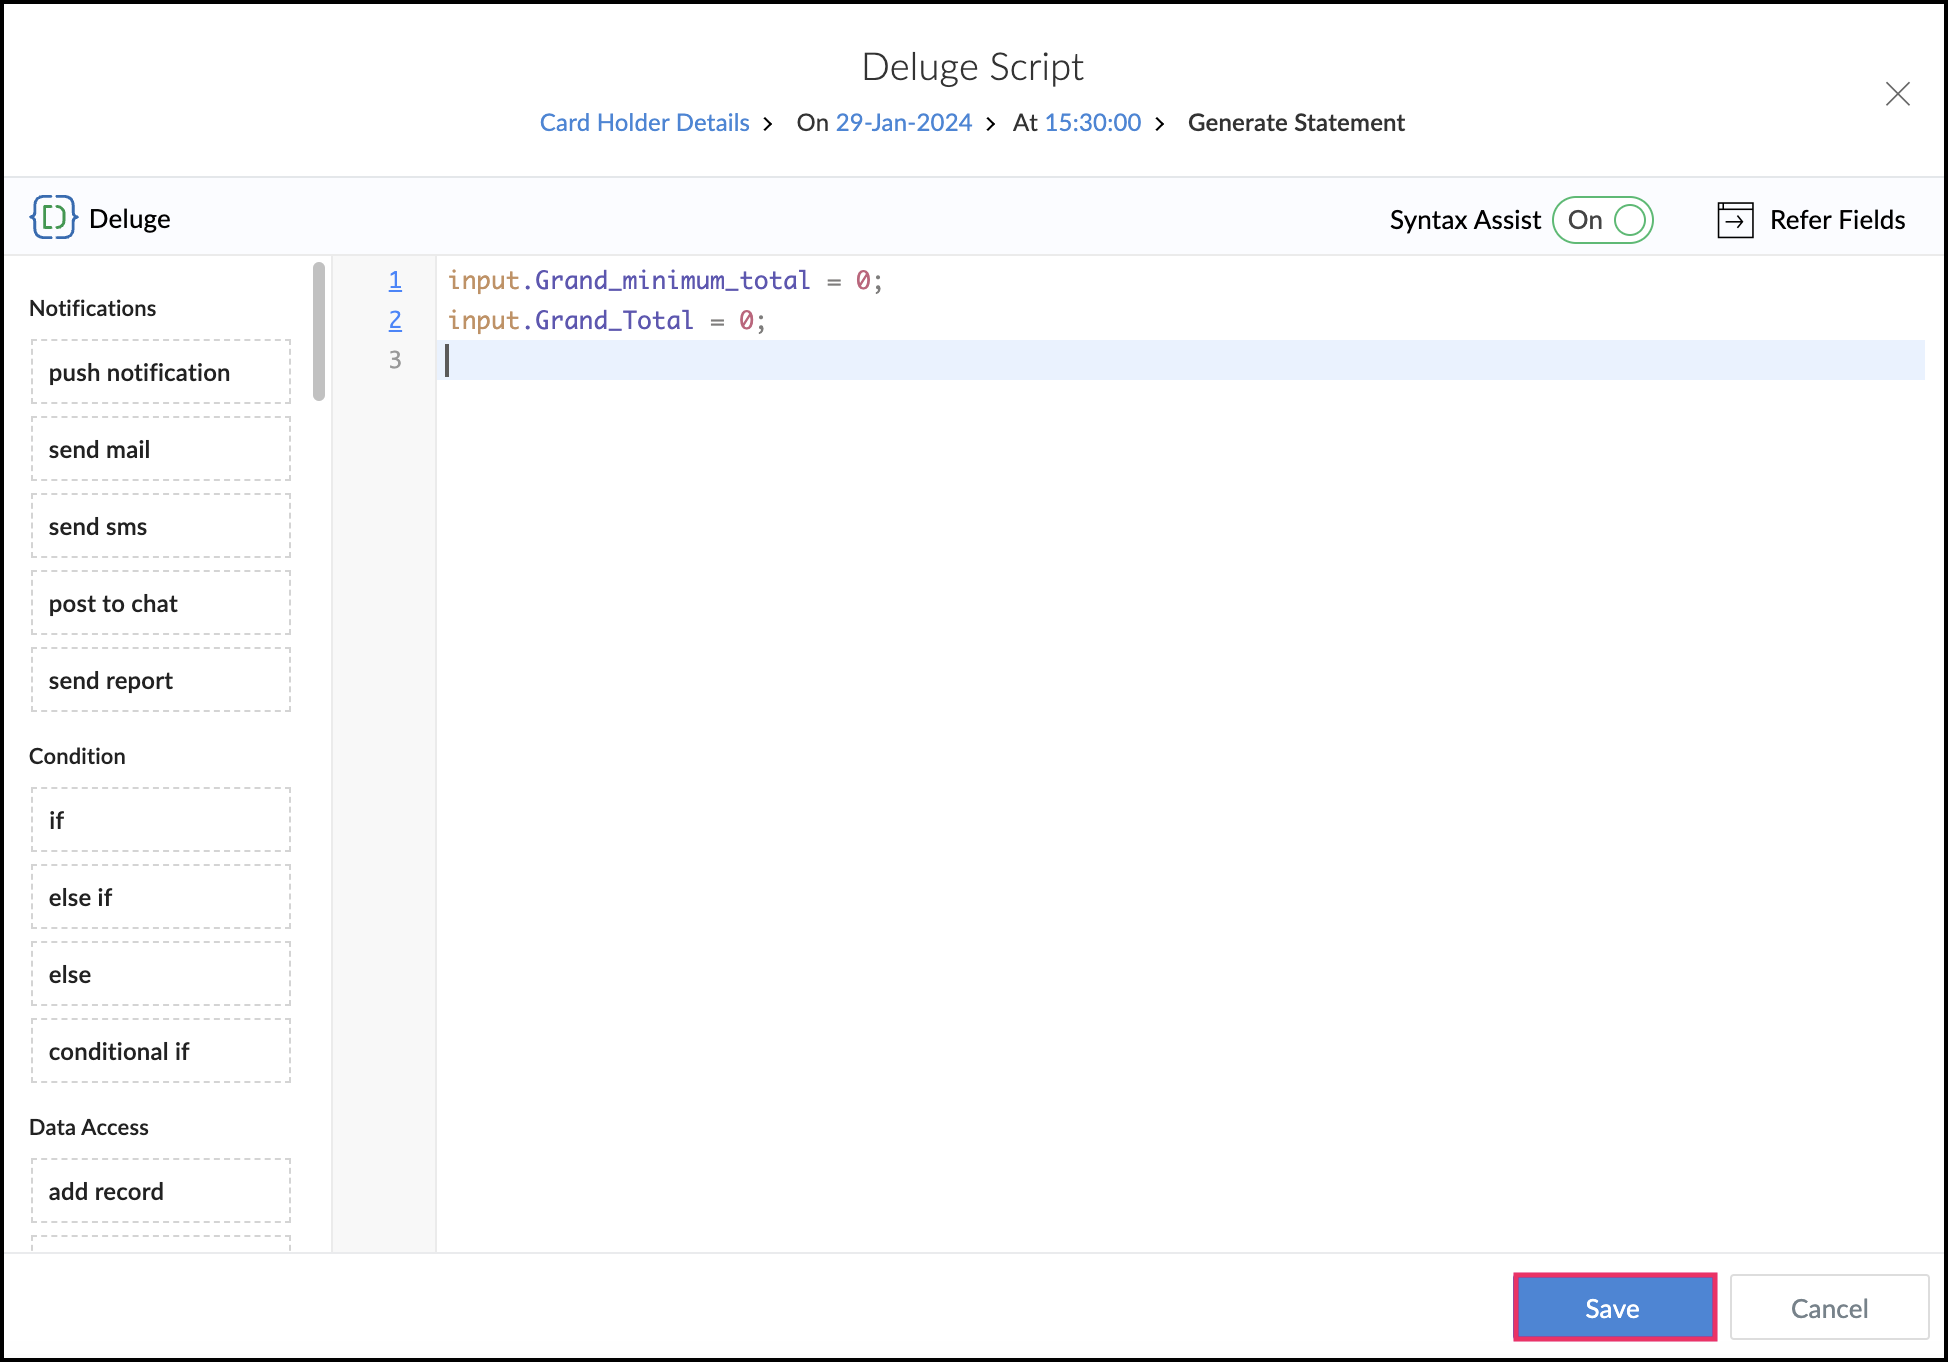Viewport: 1948px width, 1362px height.
Task: Choose the push notification task
Action: coord(161,372)
